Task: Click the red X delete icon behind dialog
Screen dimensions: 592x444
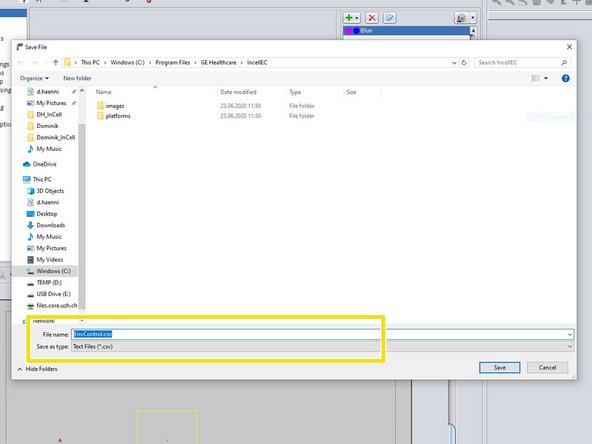Action: pos(372,18)
